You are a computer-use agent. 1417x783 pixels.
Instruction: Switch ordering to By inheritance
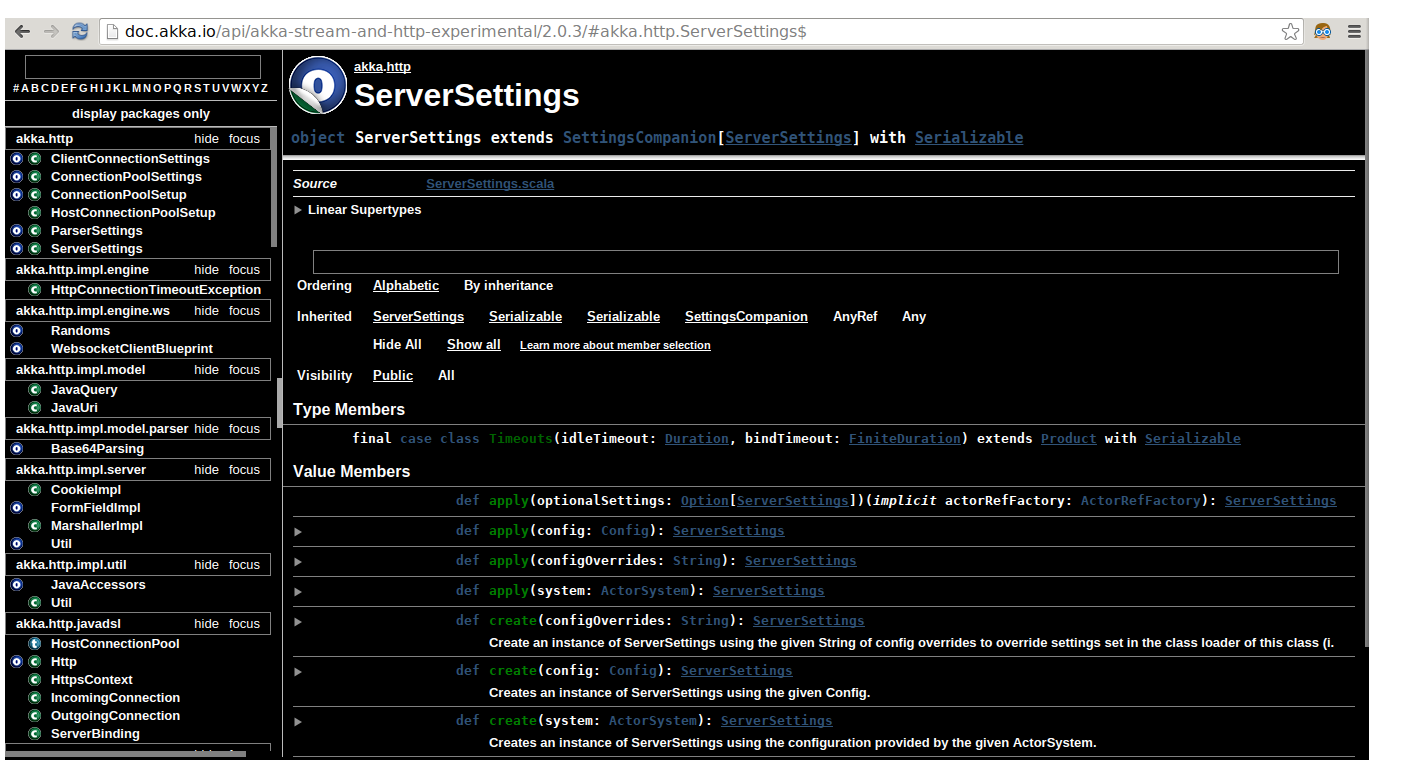(x=508, y=286)
